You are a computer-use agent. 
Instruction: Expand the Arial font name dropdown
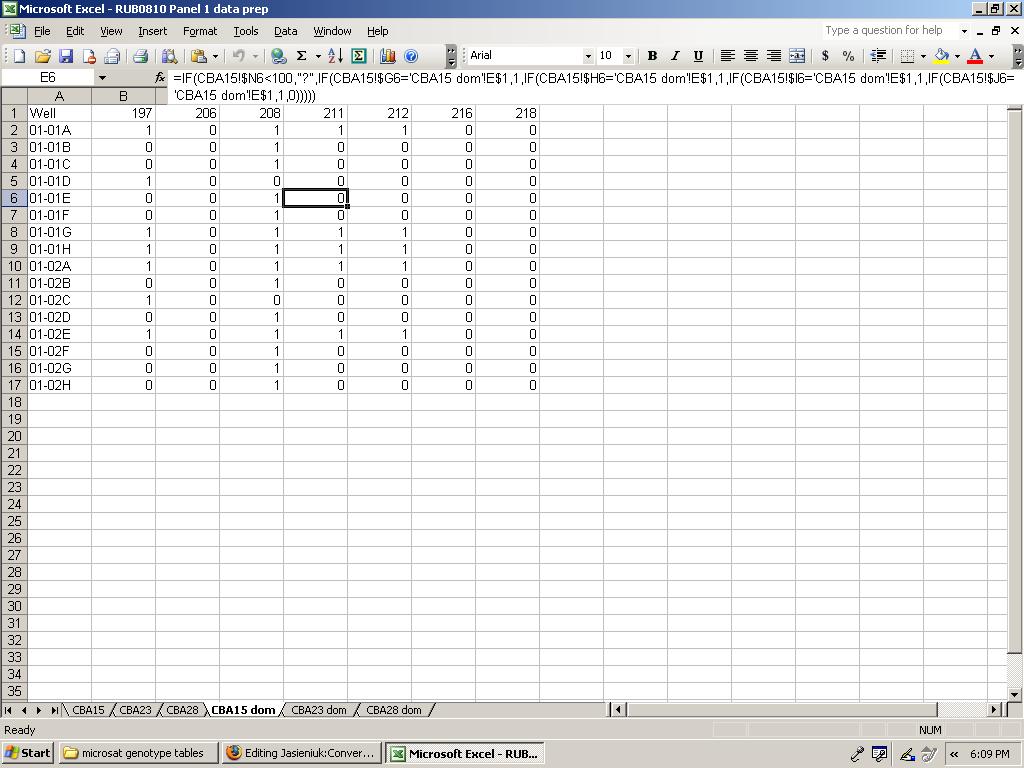tap(588, 56)
